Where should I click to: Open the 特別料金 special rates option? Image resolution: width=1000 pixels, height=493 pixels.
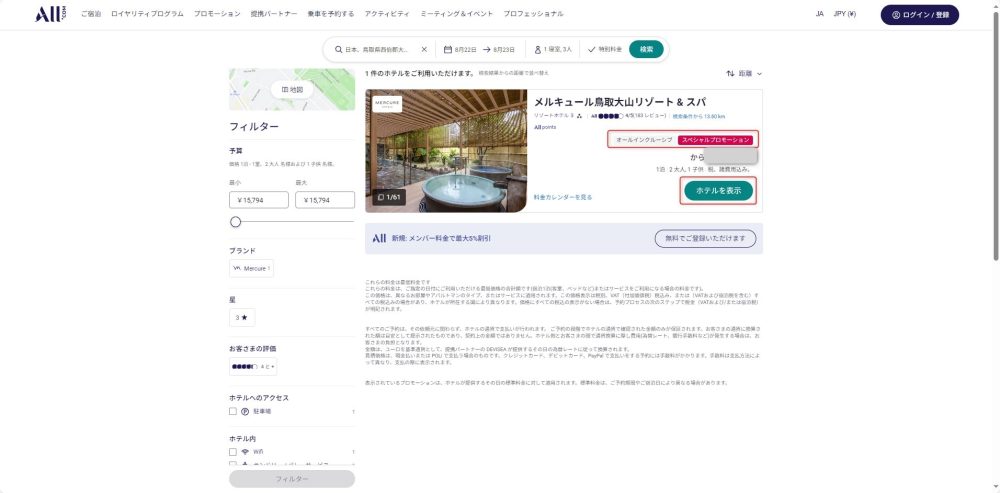click(610, 49)
